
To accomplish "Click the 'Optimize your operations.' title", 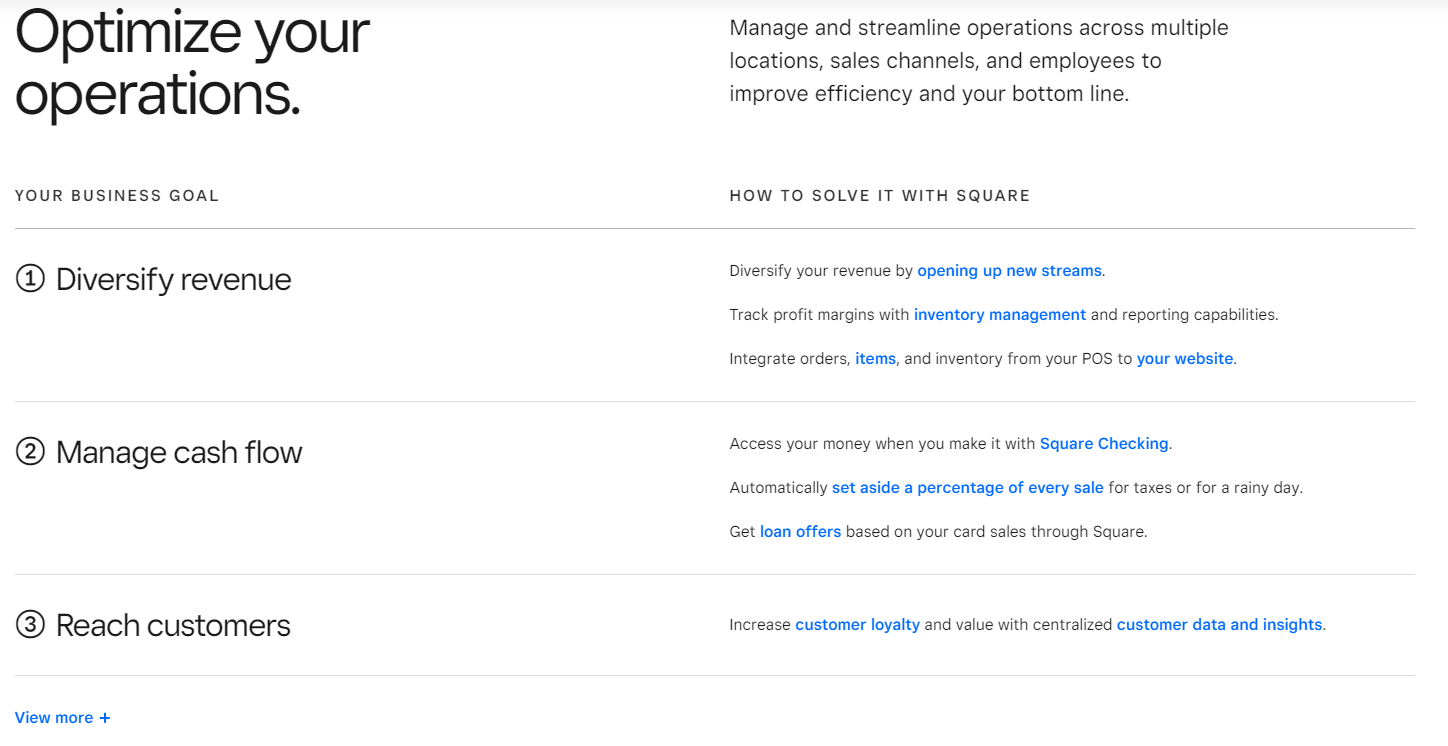I will [192, 63].
